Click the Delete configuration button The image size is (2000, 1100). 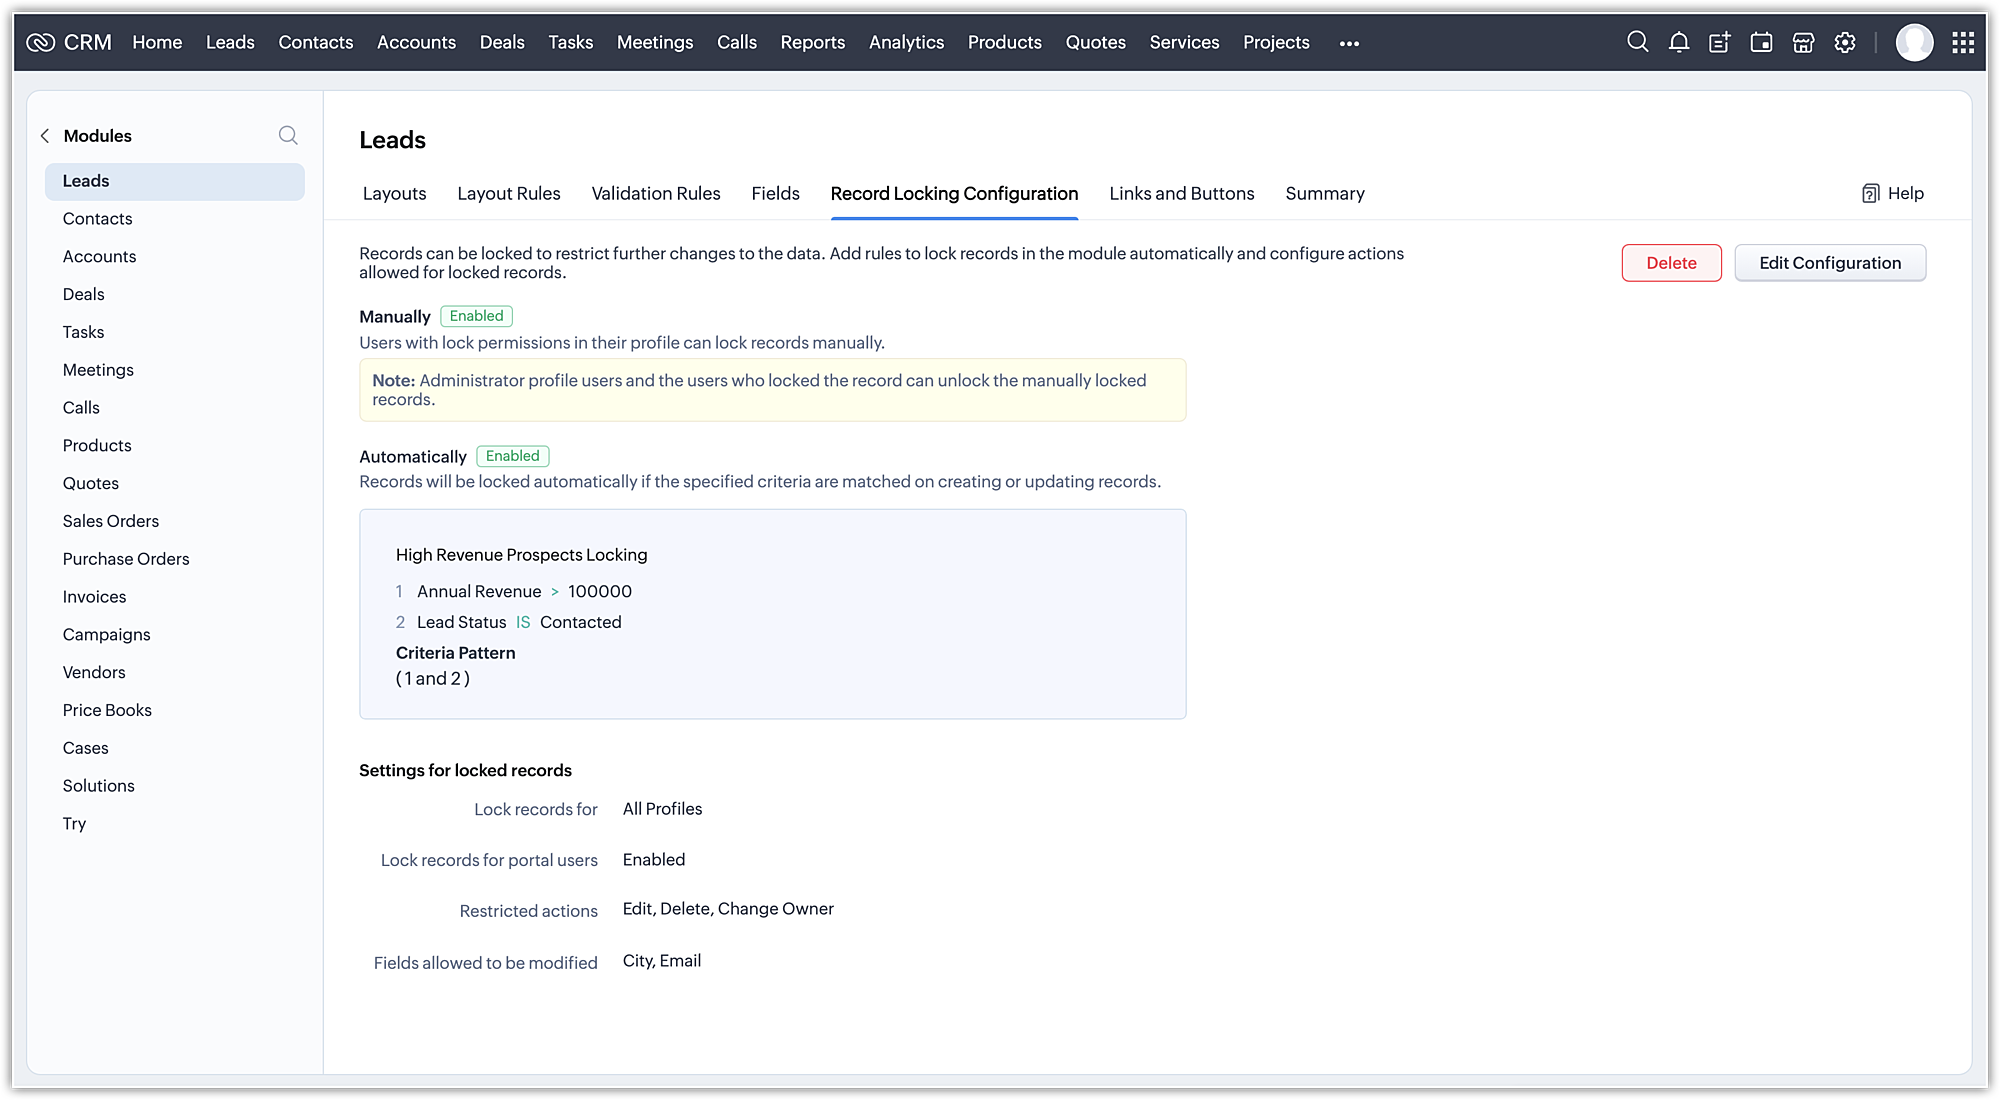(1671, 263)
